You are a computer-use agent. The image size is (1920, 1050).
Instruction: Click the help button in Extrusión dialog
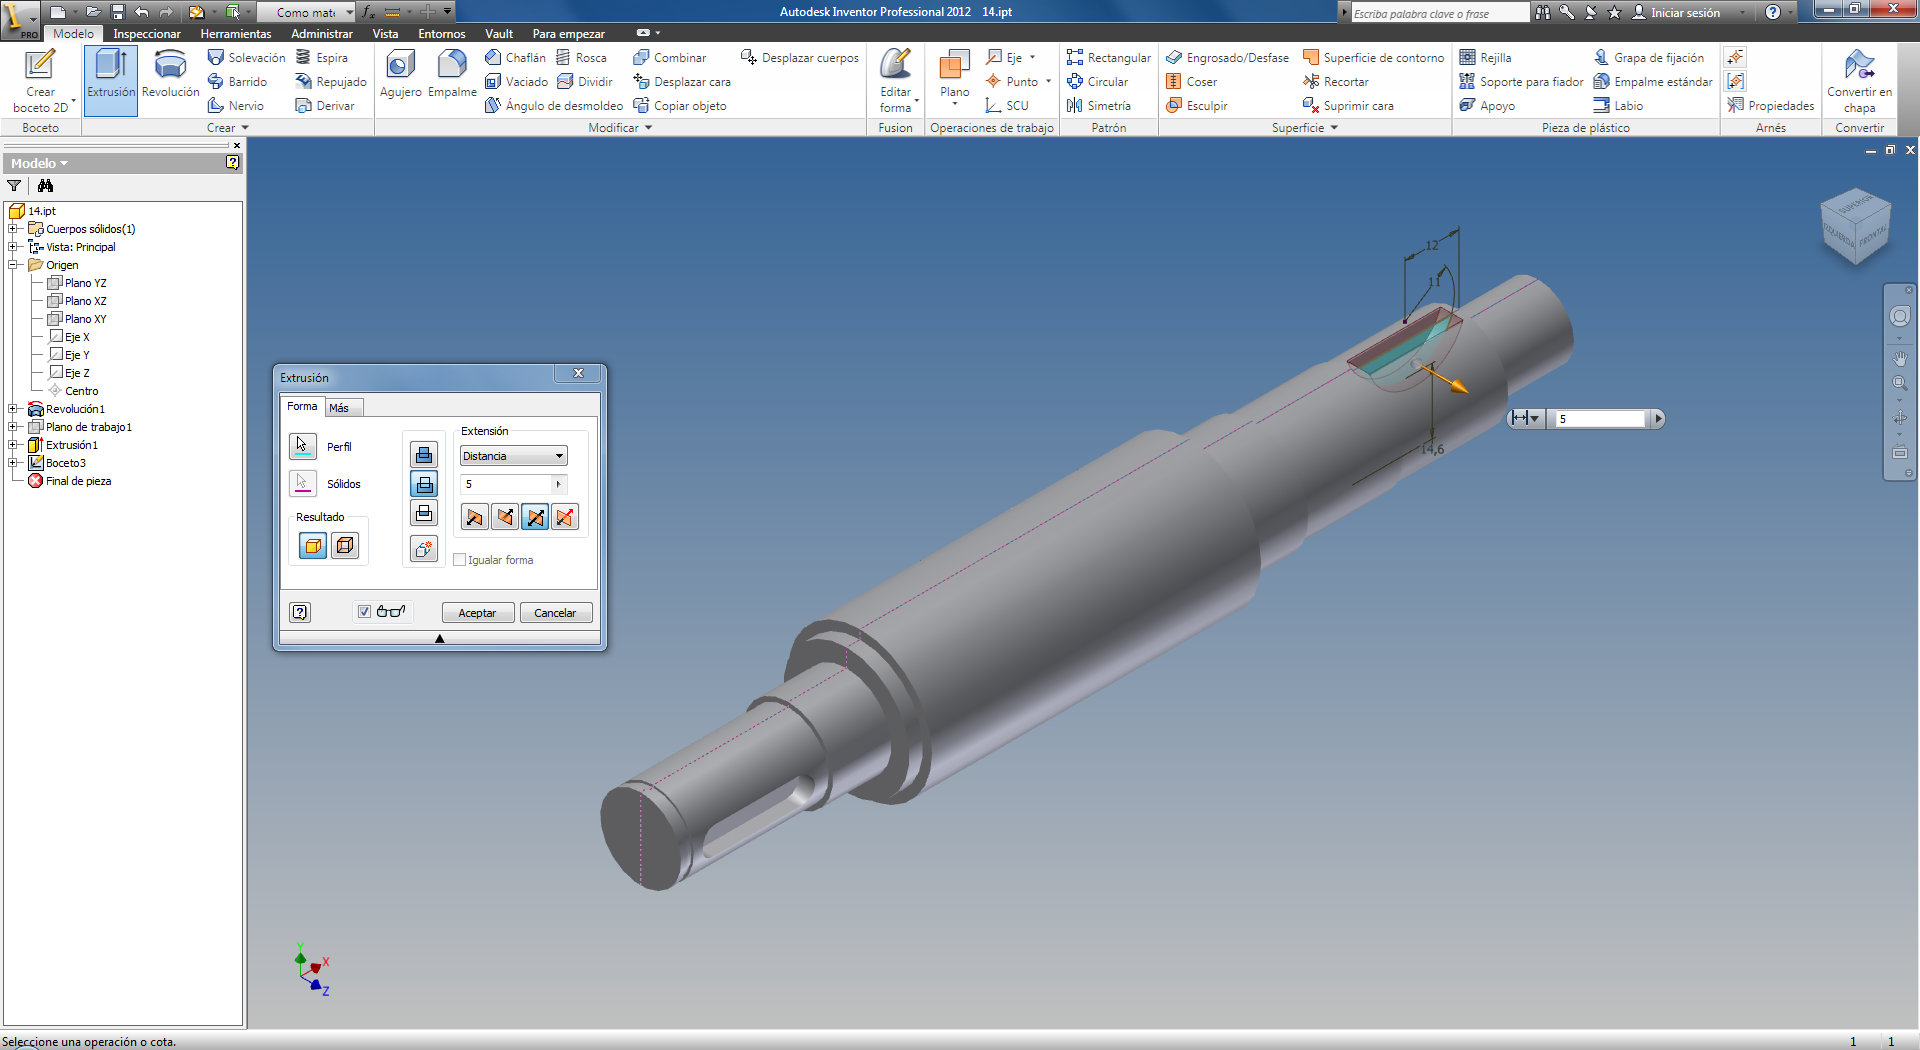click(300, 612)
